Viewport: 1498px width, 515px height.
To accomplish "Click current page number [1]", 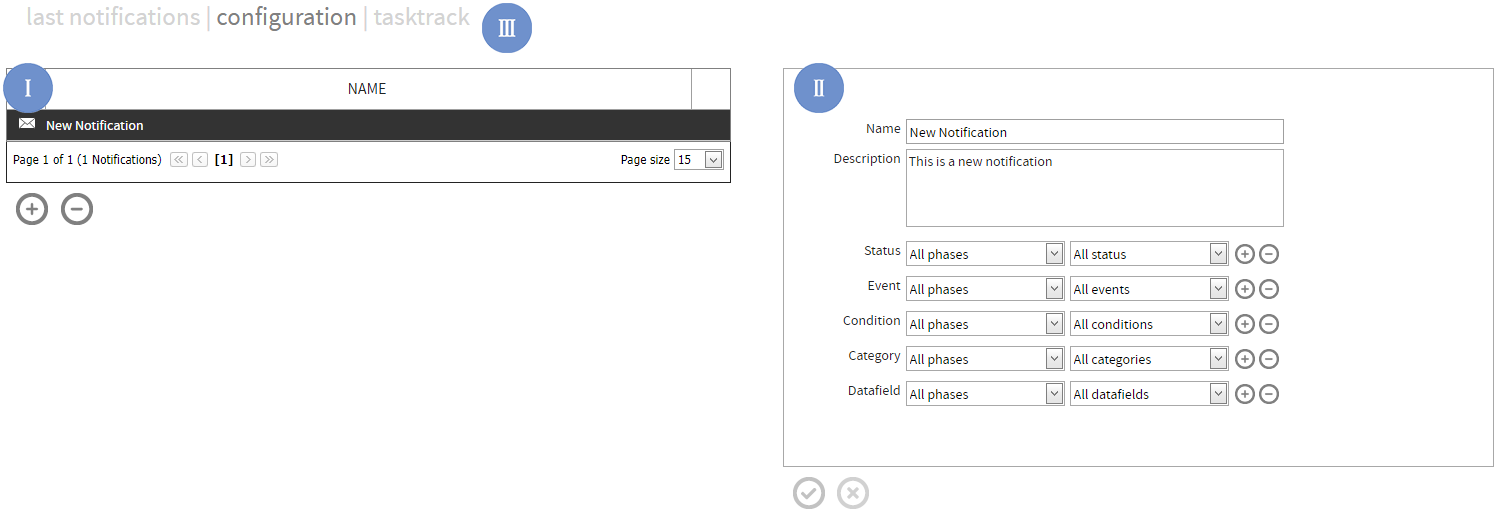I will pos(224,159).
